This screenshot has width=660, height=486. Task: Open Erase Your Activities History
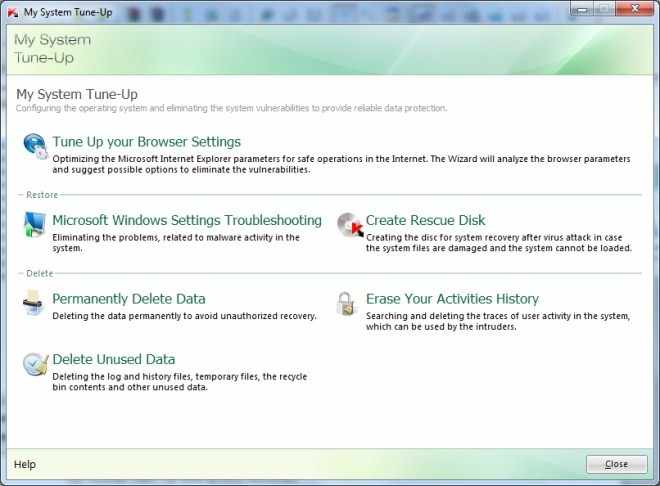[x=452, y=299]
